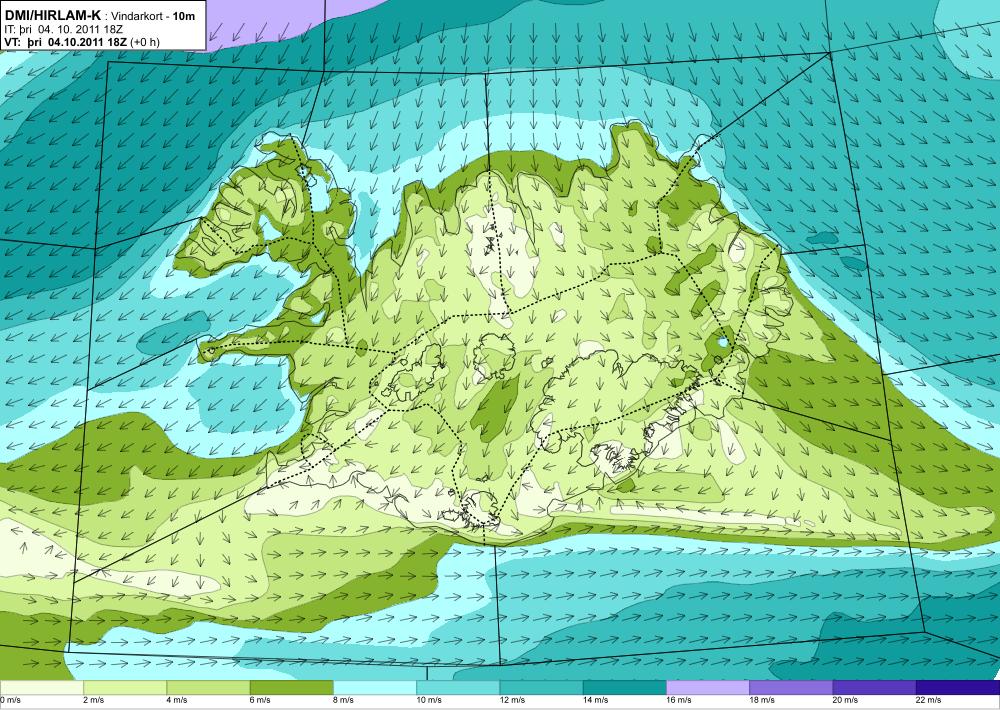Click the dark green 6–8 m/s legend swatch
This screenshot has width=1000, height=710.
(x=291, y=688)
